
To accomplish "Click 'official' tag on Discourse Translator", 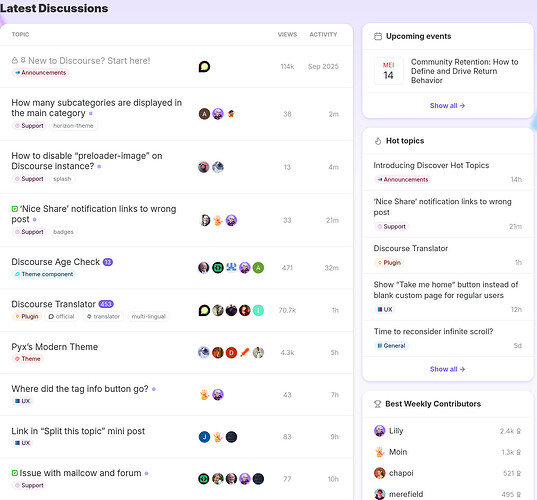I will coord(62,316).
